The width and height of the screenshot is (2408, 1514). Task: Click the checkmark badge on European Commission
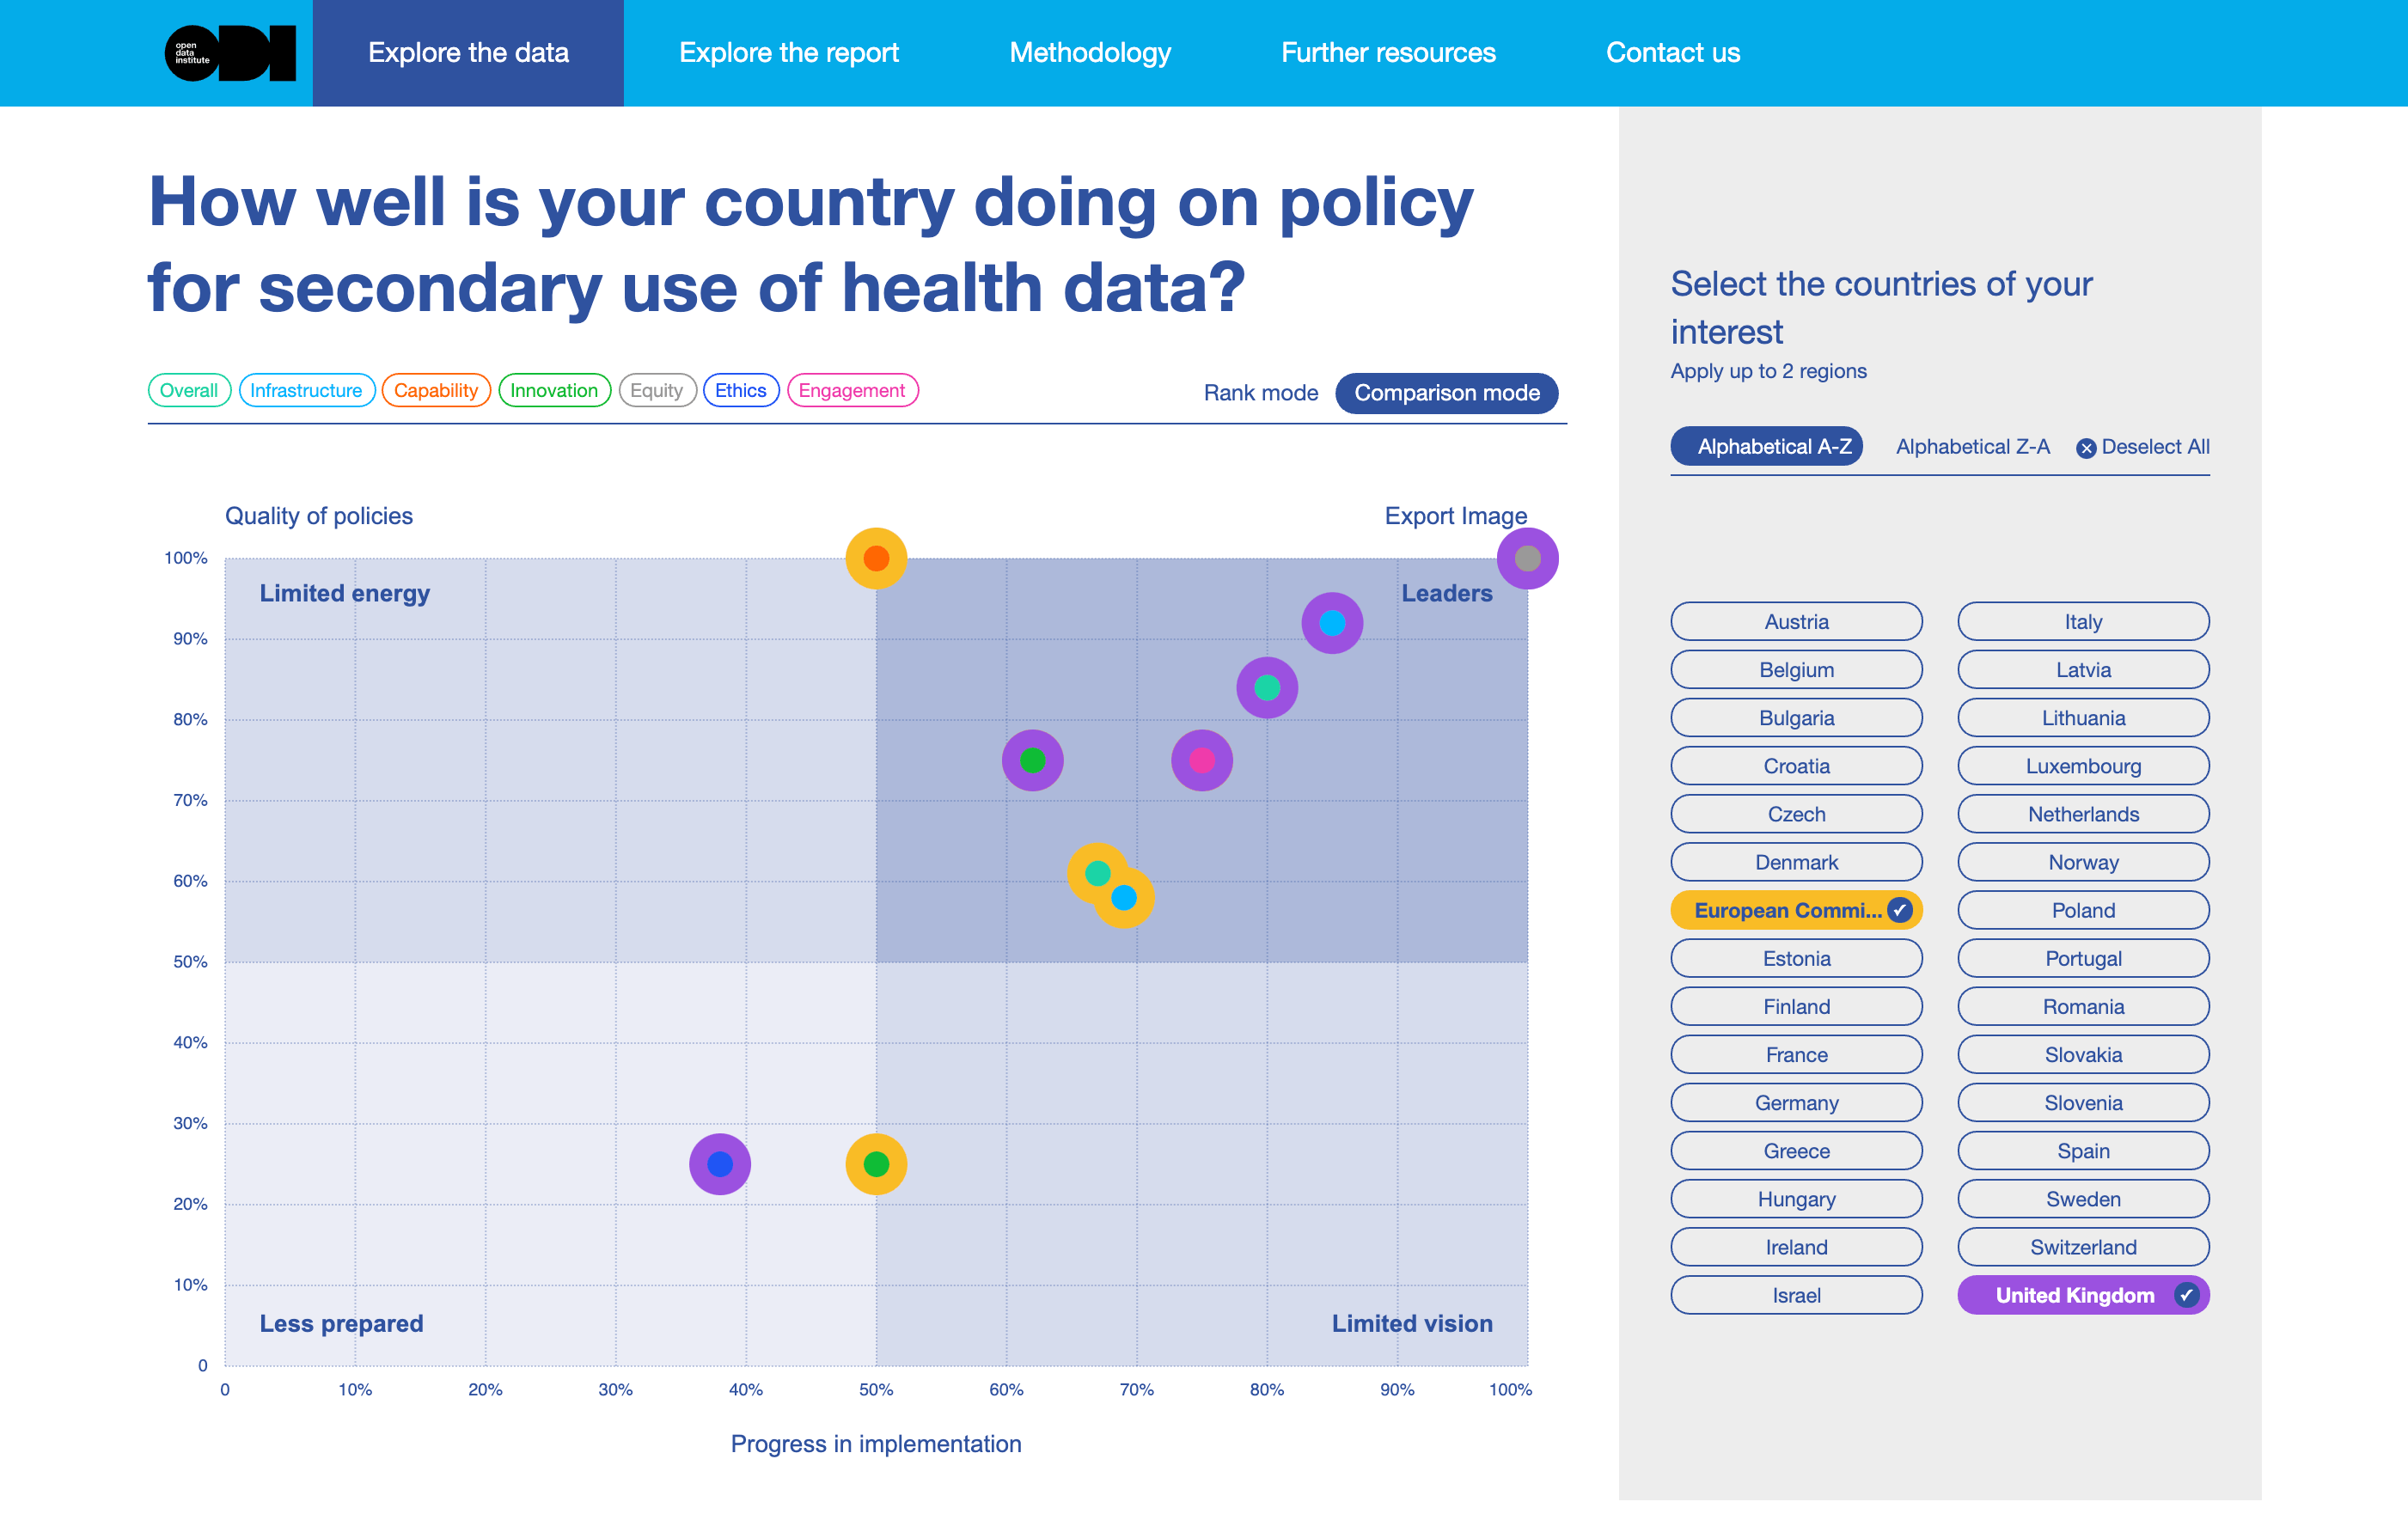(1899, 910)
